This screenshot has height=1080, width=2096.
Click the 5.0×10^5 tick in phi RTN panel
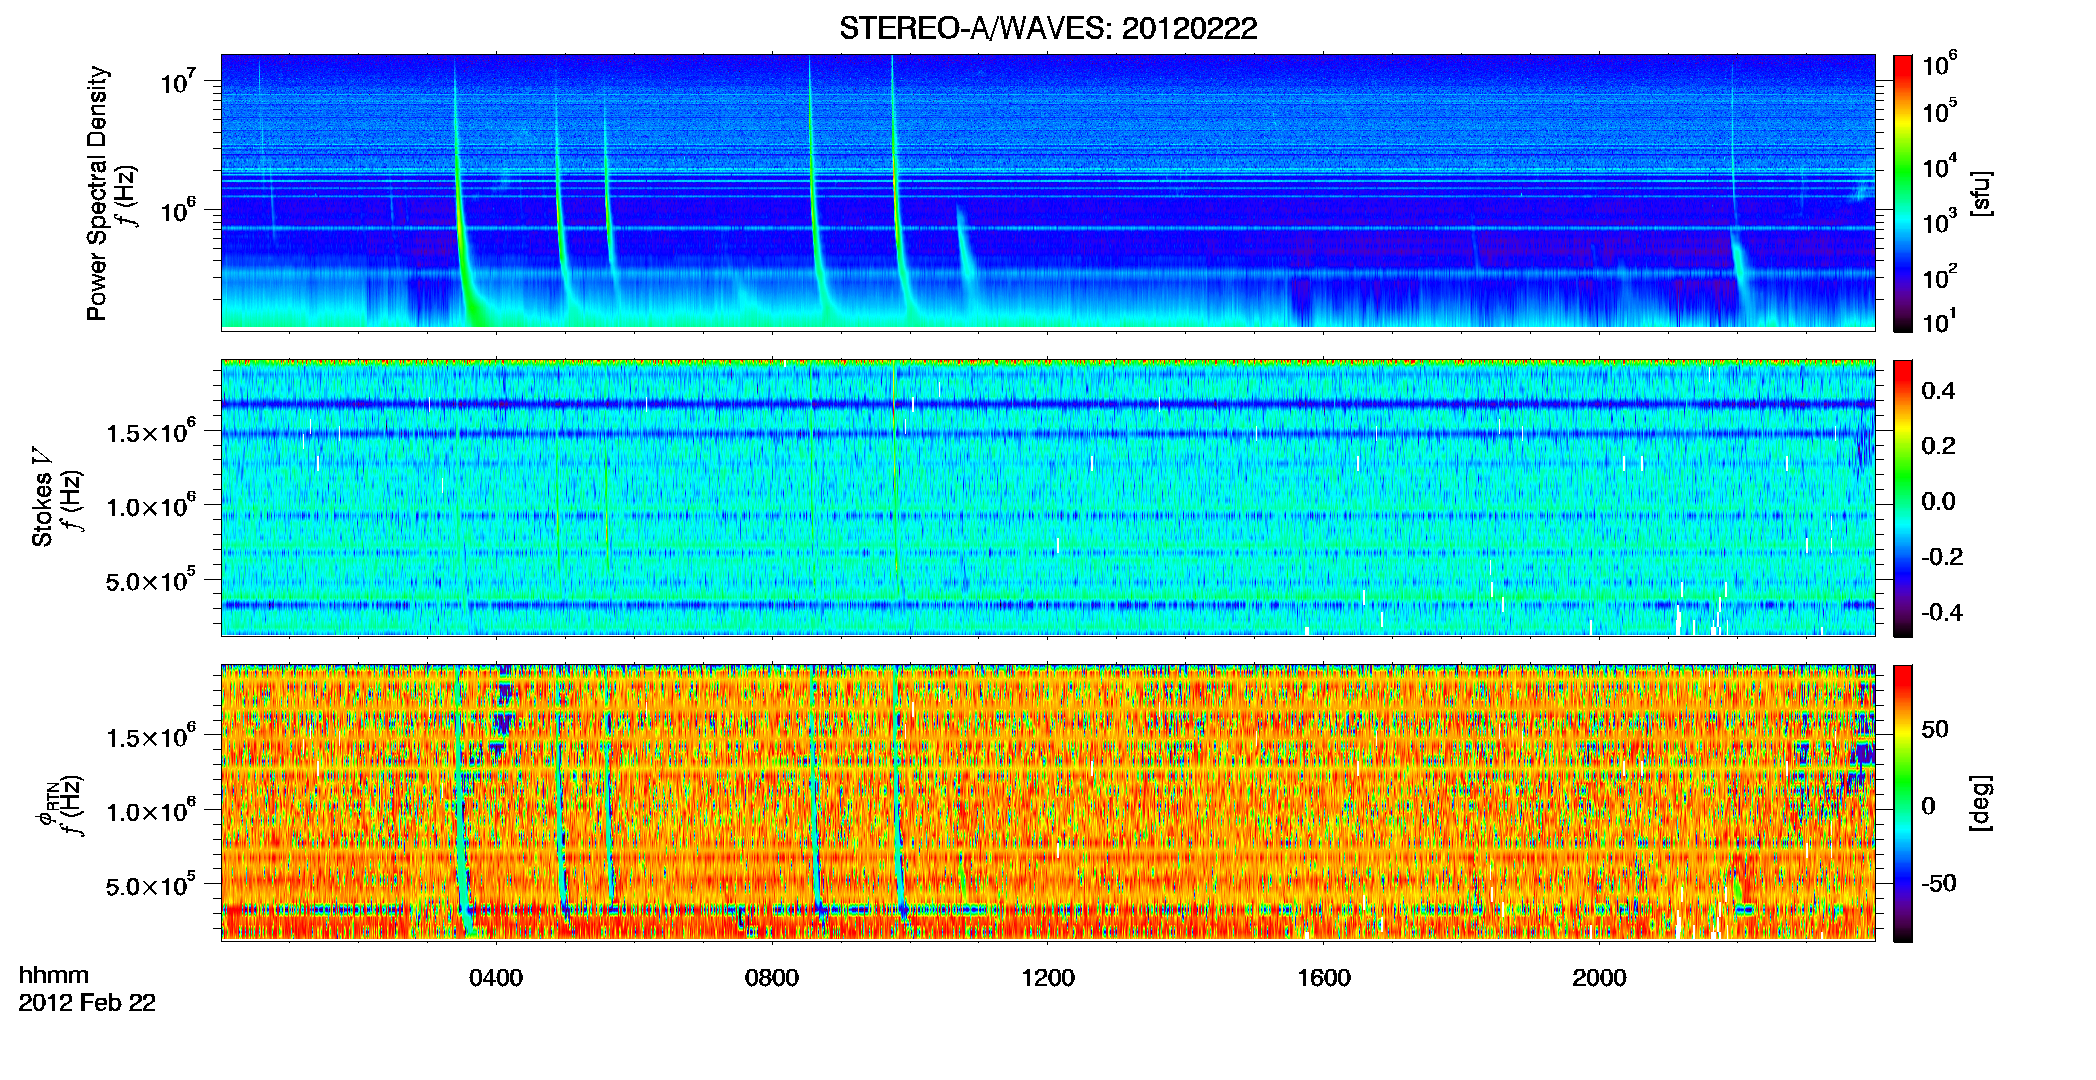(150, 885)
